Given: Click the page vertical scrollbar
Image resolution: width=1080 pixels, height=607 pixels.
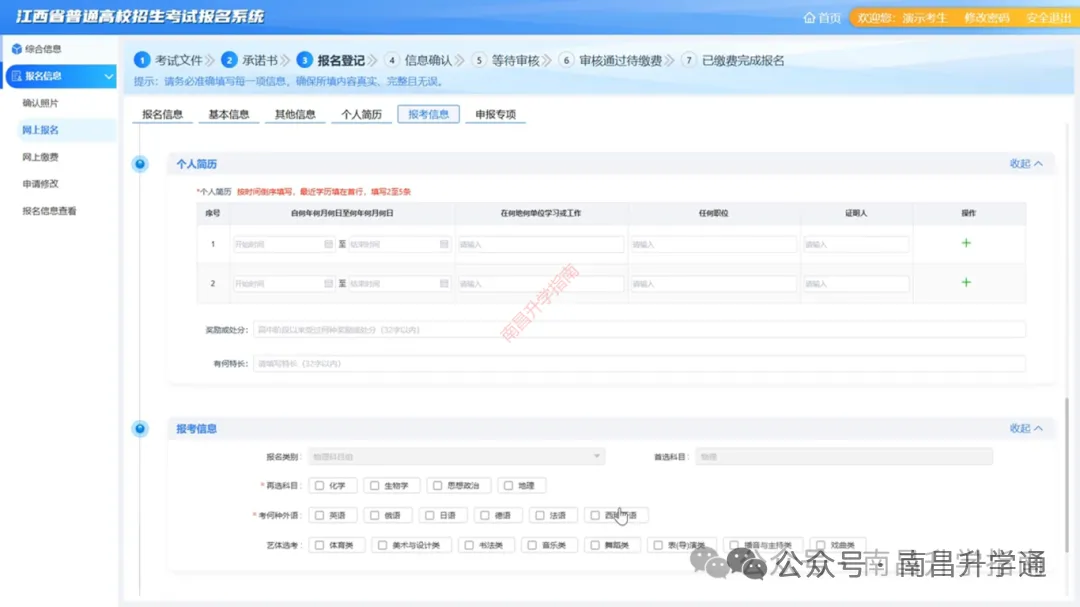Looking at the screenshot, I should click(x=1068, y=475).
